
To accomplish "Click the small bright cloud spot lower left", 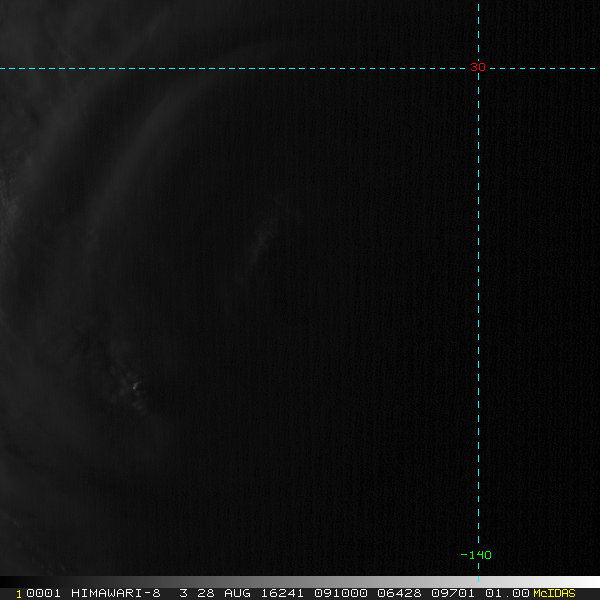I will pos(135,386).
